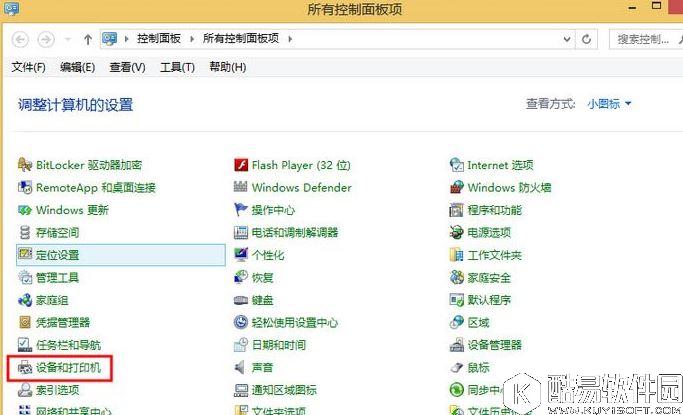Go back with the Back arrow button
This screenshot has height=415, width=683.
[20, 40]
